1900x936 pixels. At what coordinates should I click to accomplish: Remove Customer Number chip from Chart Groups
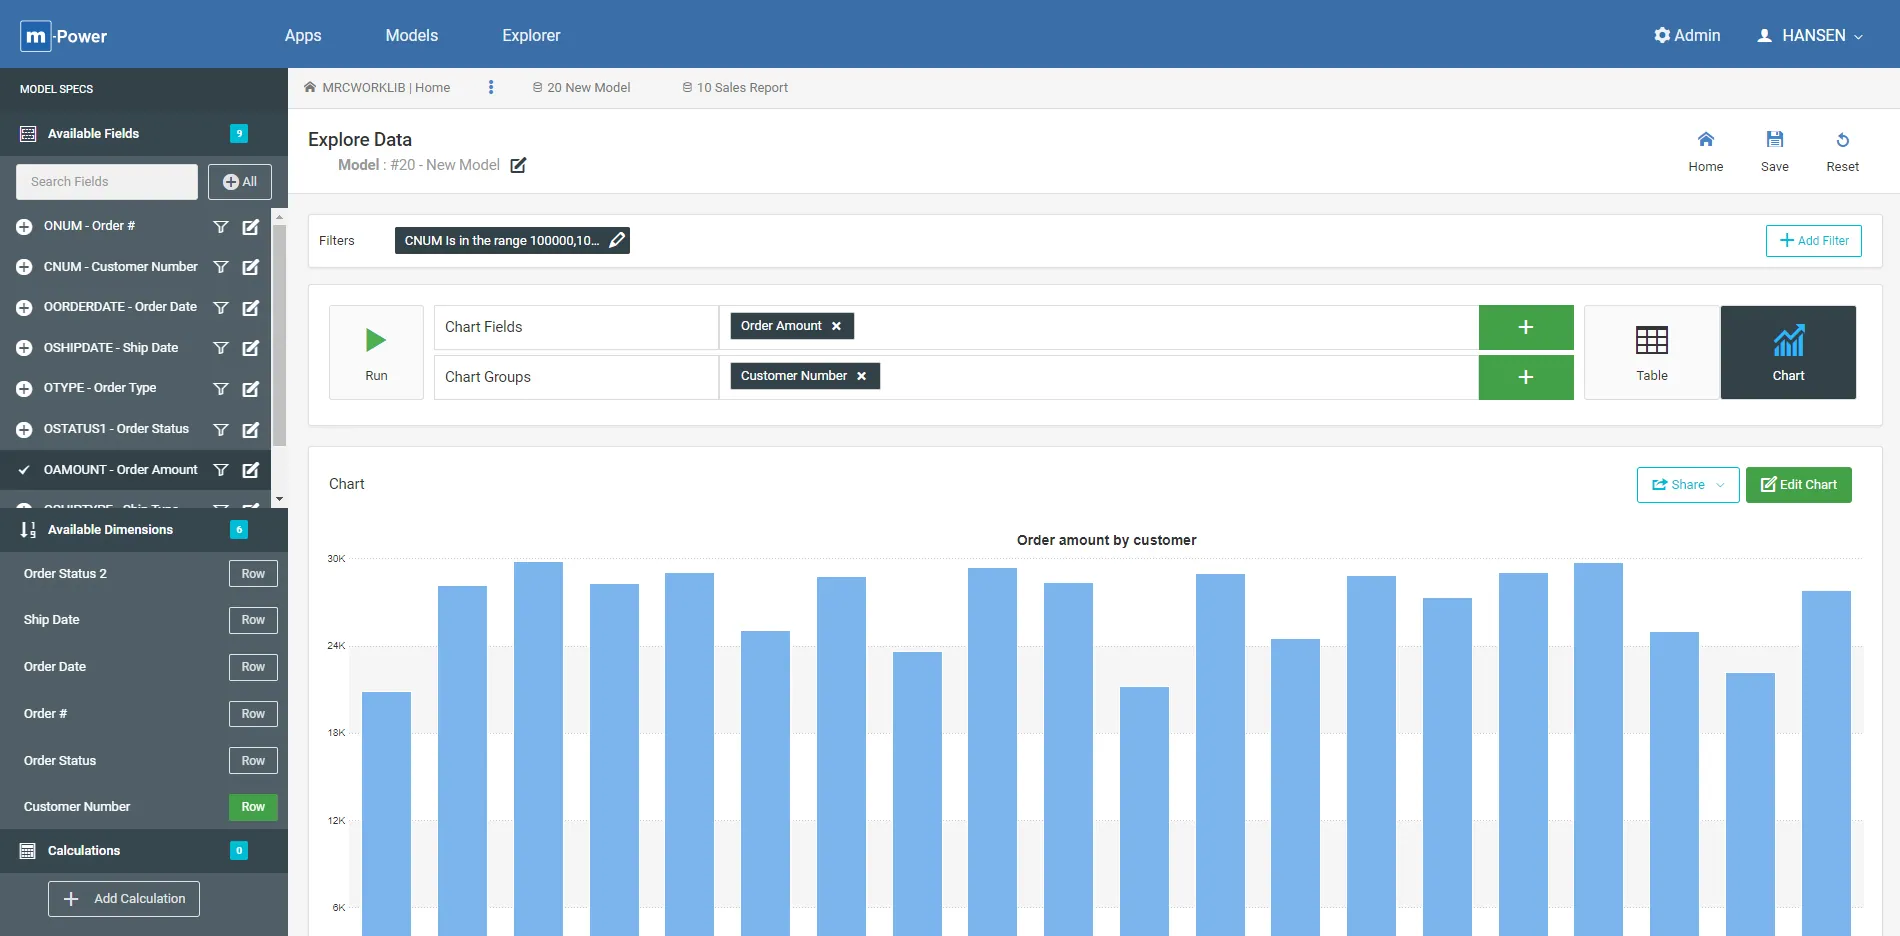coord(861,376)
